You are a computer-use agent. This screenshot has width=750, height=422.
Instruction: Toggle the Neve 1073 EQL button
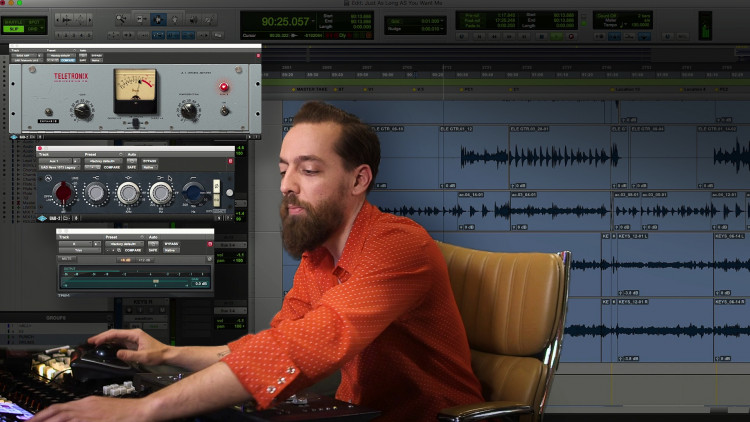click(217, 186)
